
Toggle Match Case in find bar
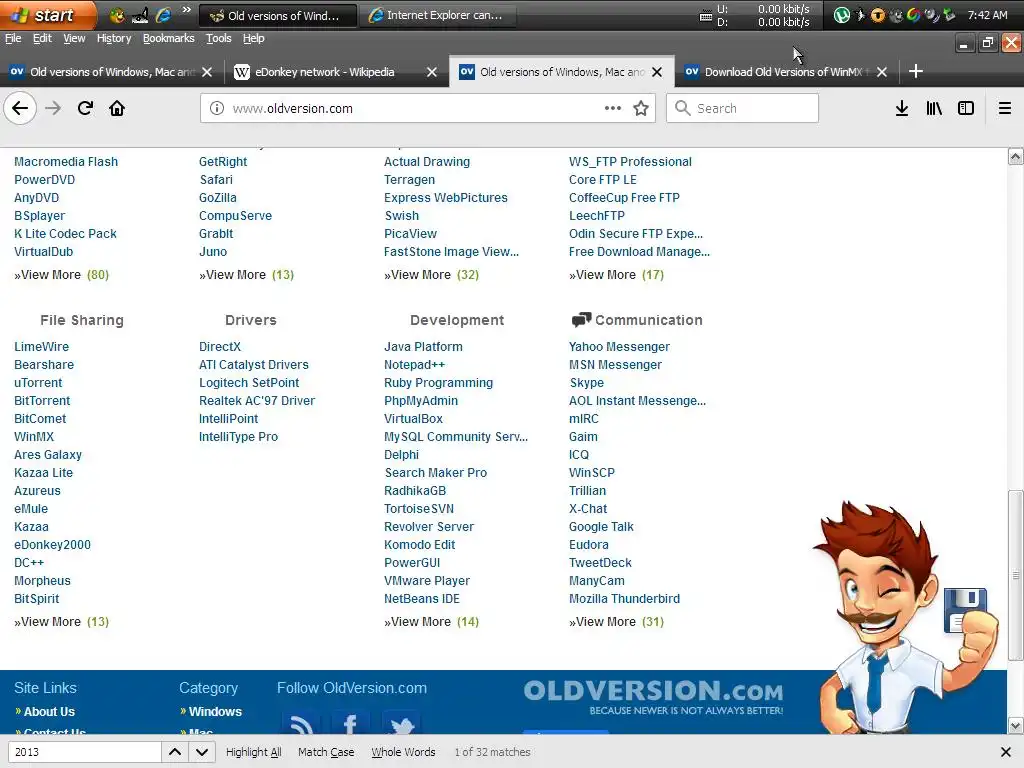326,752
